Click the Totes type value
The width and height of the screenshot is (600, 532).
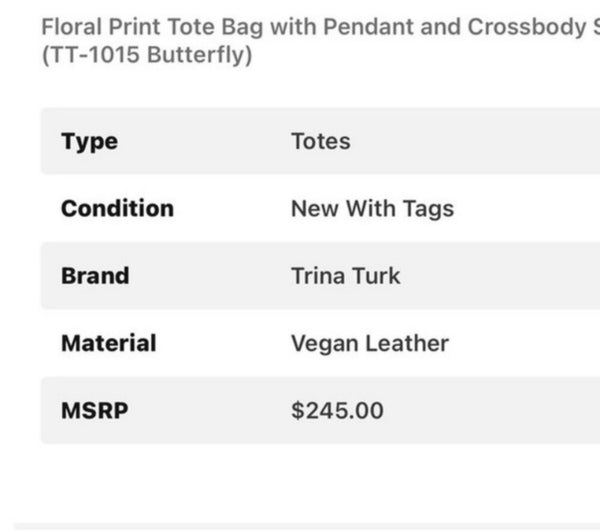point(321,141)
